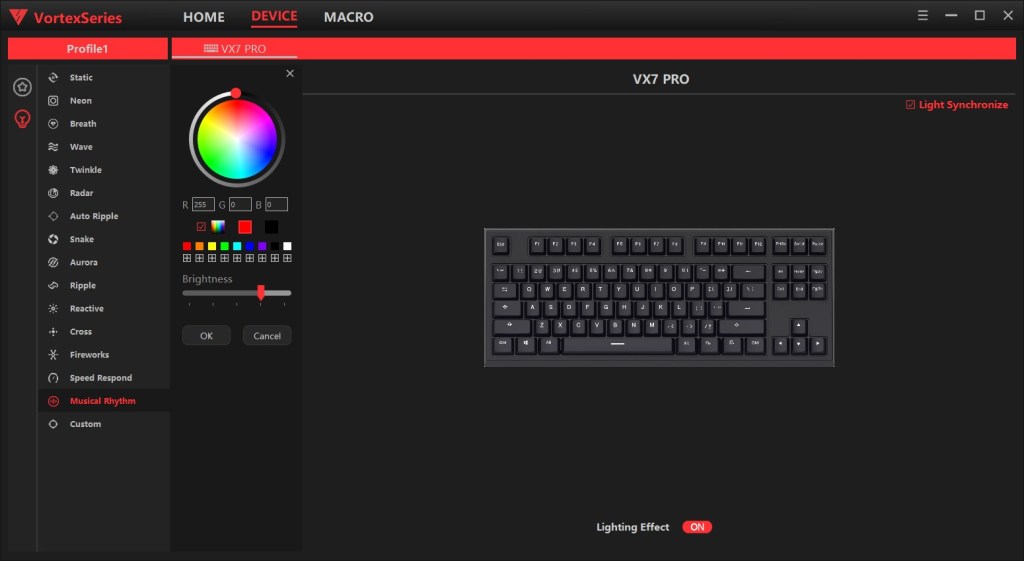The image size is (1024, 561).
Task: Close the color picker panel
Action: pos(290,74)
